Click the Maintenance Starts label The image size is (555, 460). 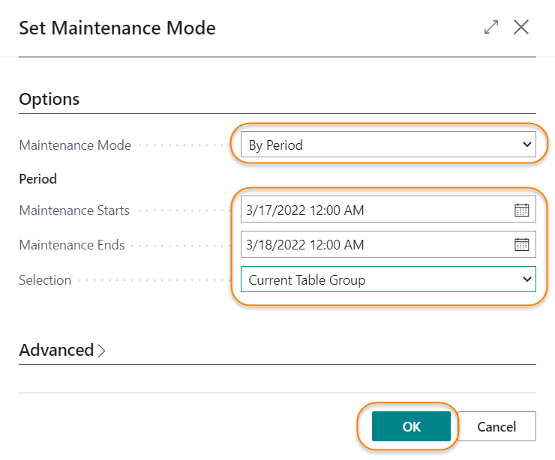(74, 210)
